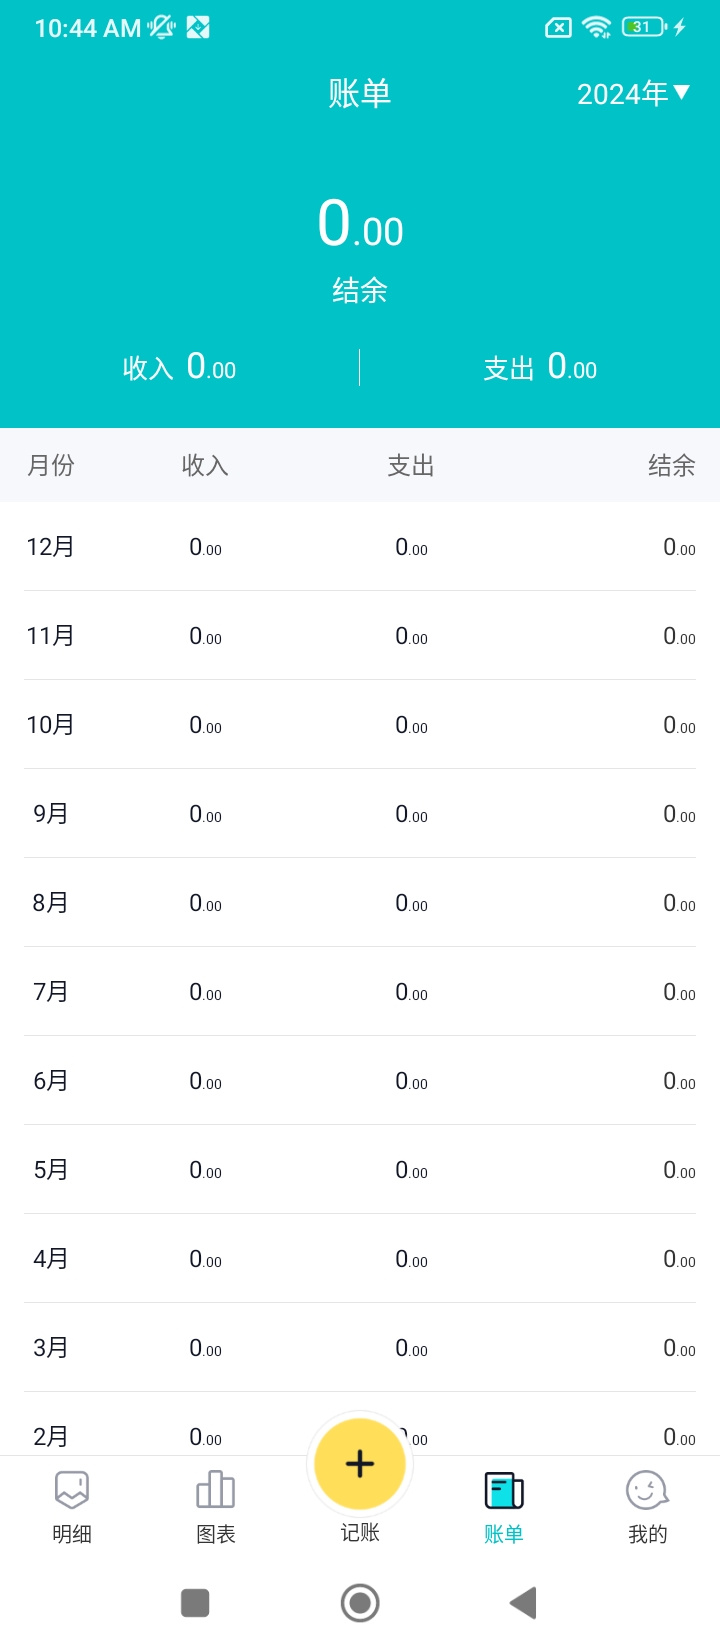Select the 10月 row in the list
The height and width of the screenshot is (1650, 720).
coord(360,725)
